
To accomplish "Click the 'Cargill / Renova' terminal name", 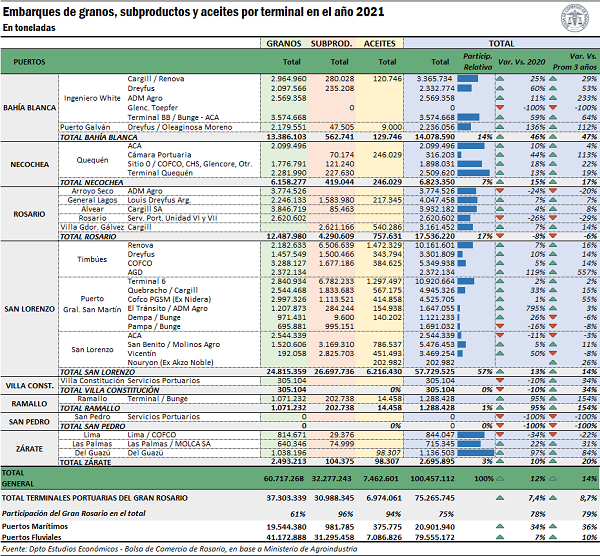I will [156, 79].
